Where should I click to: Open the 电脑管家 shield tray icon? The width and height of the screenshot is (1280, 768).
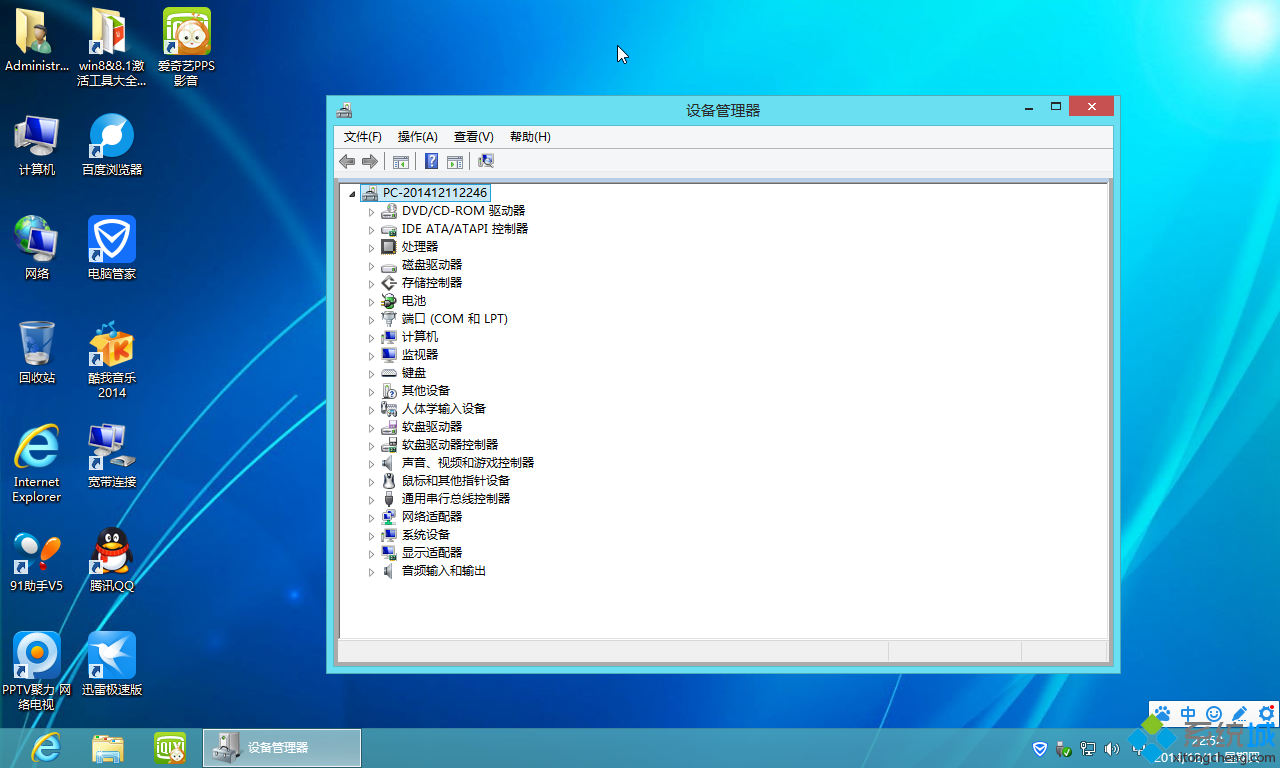(x=1040, y=748)
